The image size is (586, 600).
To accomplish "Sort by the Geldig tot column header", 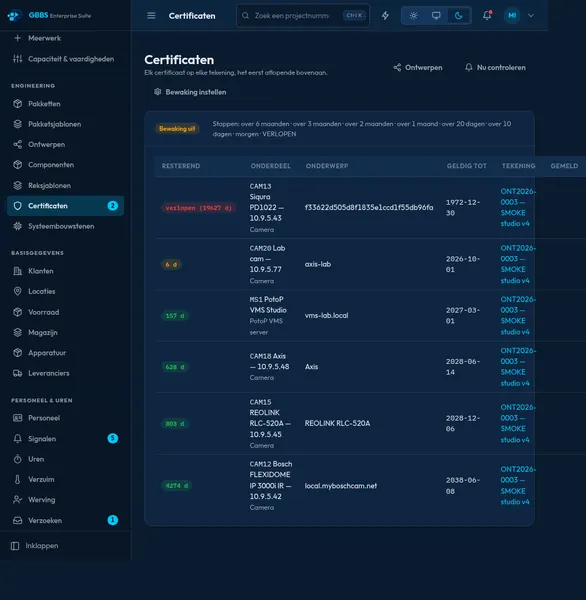I will (467, 166).
